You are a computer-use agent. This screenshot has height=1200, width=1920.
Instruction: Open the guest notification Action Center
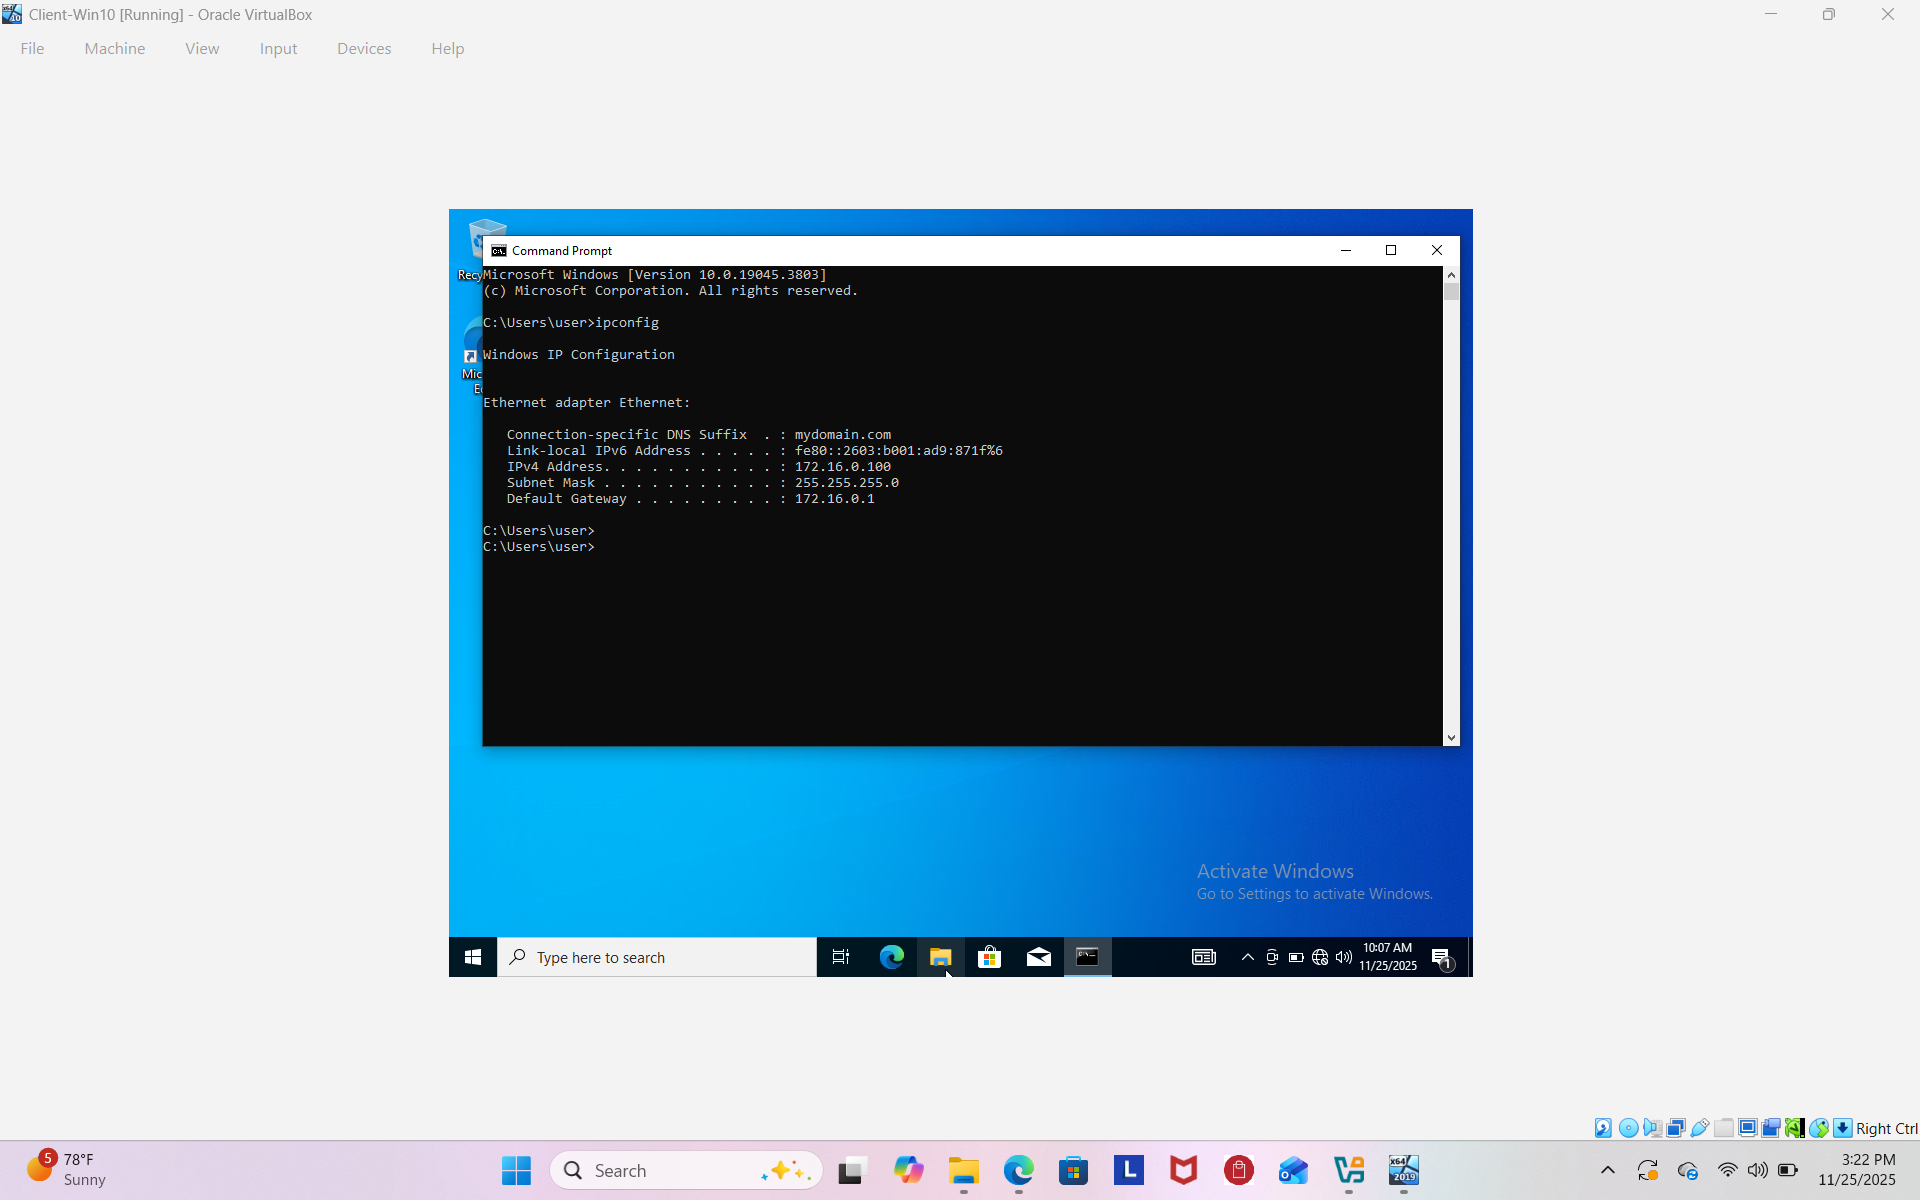point(1441,957)
